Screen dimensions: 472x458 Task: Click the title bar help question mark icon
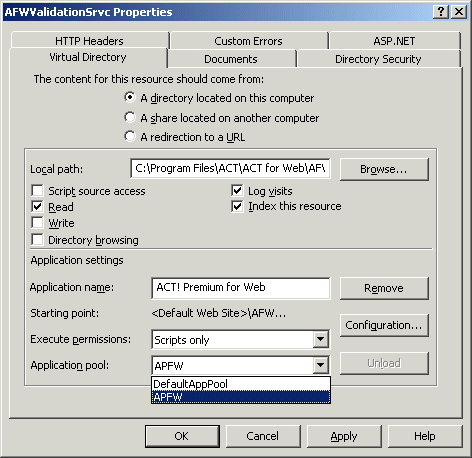(441, 12)
